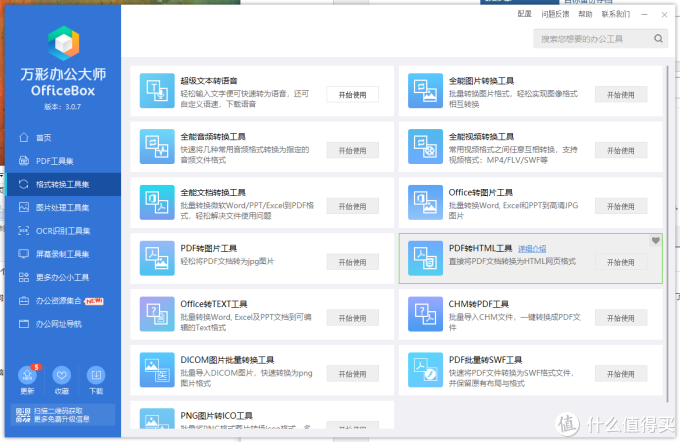Image resolution: width=680 pixels, height=442 pixels.
Task: Open 屏幕录制工具集 in sidebar
Action: (x=63, y=254)
